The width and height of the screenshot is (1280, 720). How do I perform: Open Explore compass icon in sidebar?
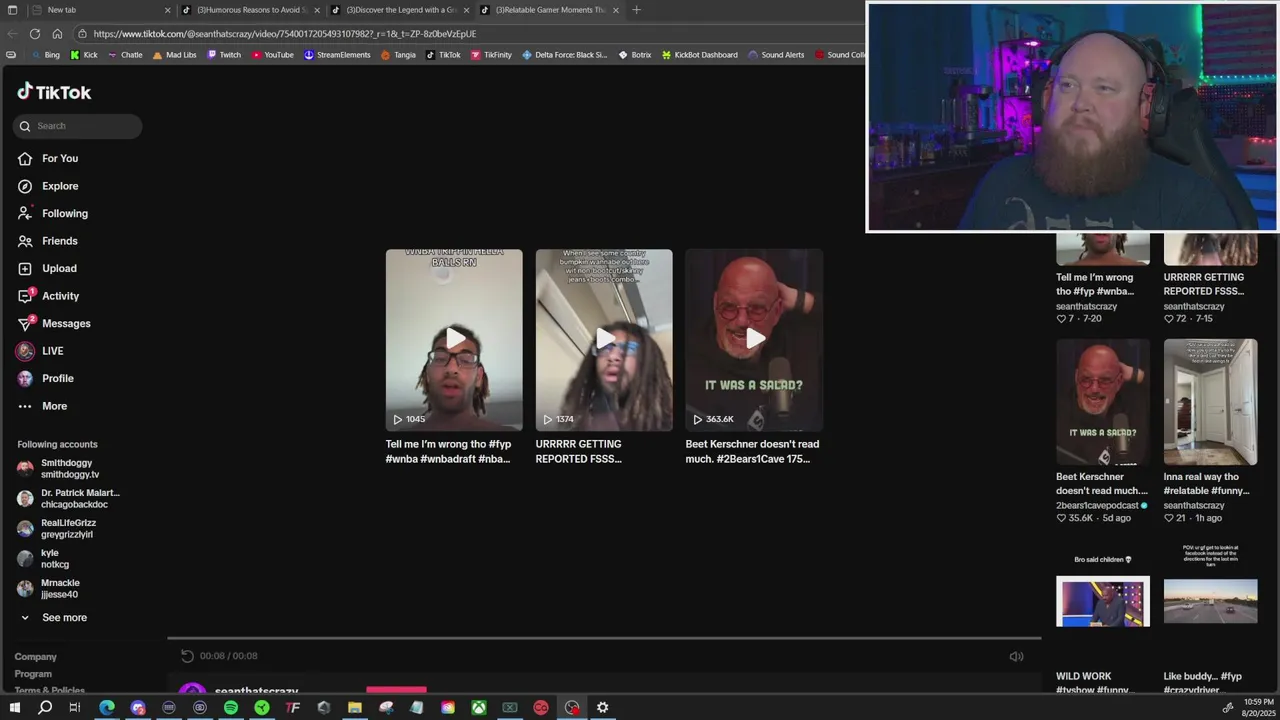point(25,186)
